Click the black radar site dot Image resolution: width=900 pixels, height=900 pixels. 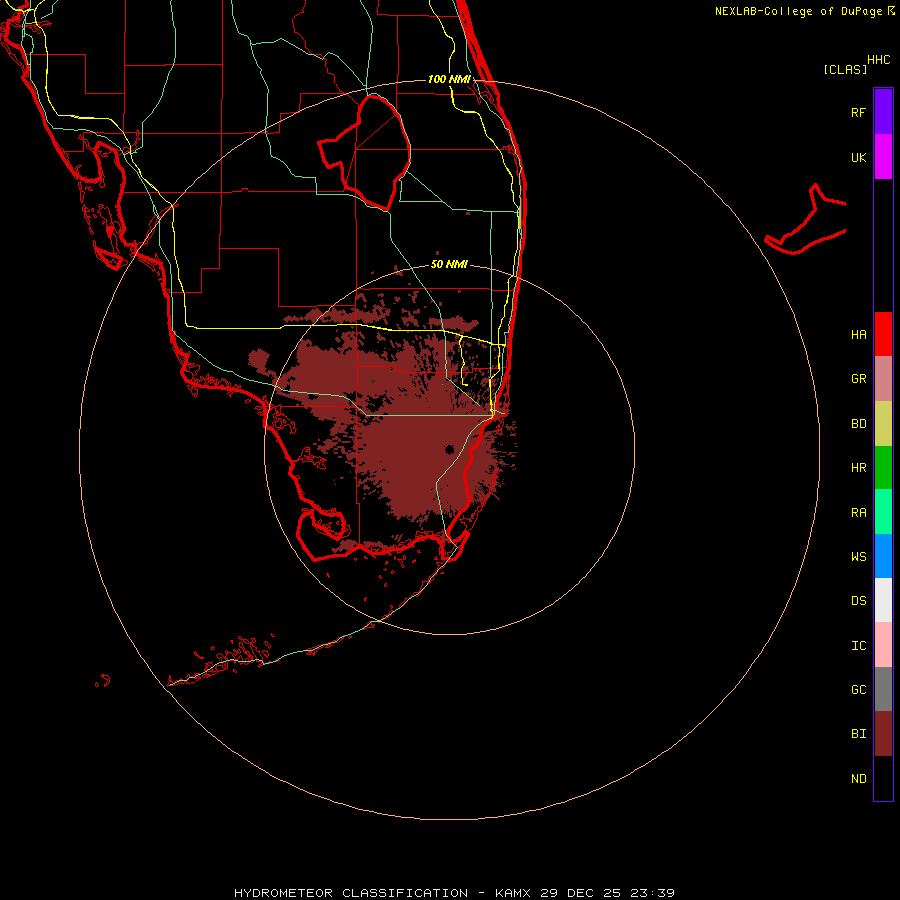pyautogui.click(x=449, y=449)
